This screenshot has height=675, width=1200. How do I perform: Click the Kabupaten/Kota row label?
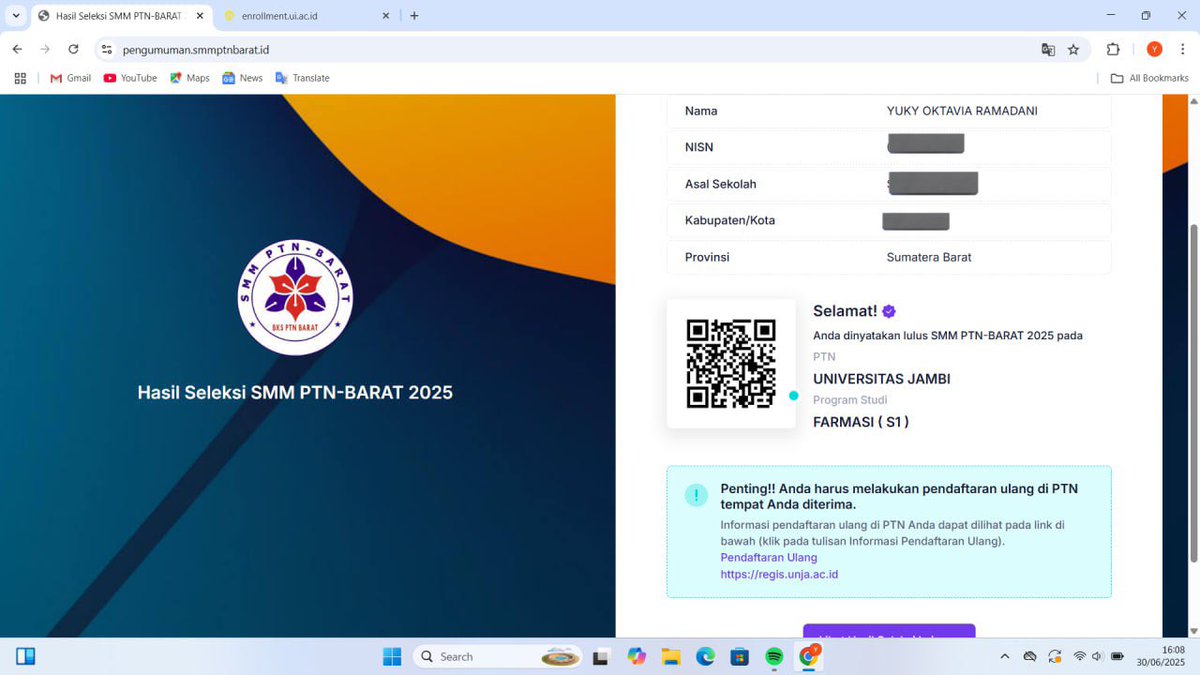pyautogui.click(x=730, y=220)
